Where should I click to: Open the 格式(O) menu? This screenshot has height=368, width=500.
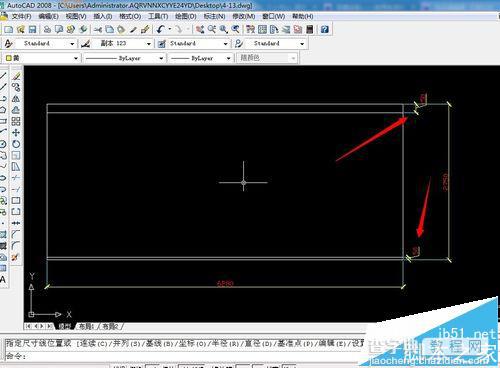pos(130,16)
